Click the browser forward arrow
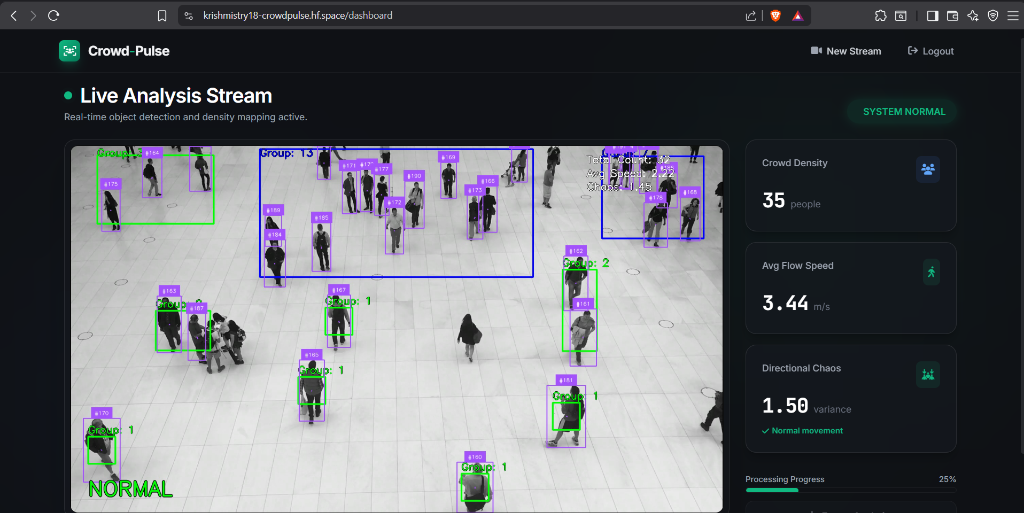This screenshot has height=513, width=1024. (33, 16)
